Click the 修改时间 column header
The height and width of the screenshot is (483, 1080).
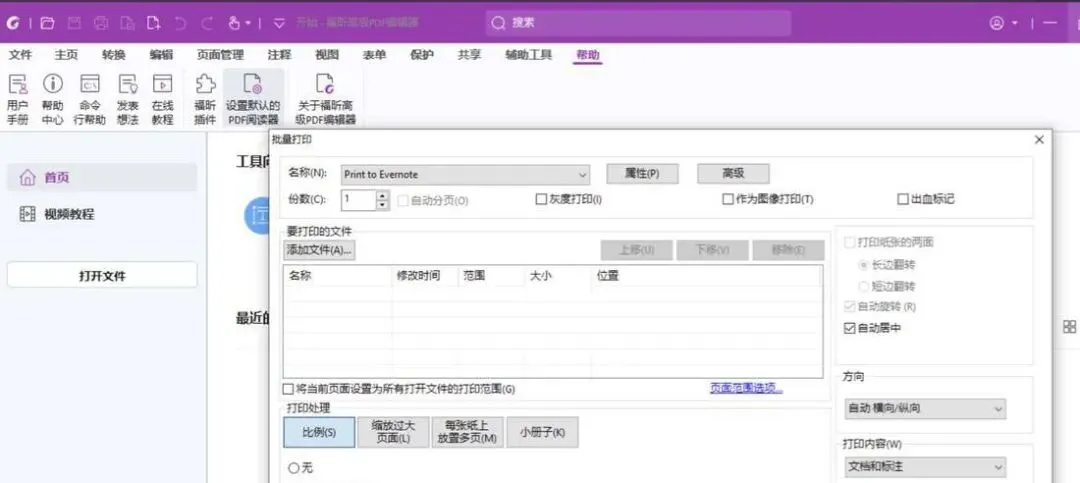click(424, 276)
